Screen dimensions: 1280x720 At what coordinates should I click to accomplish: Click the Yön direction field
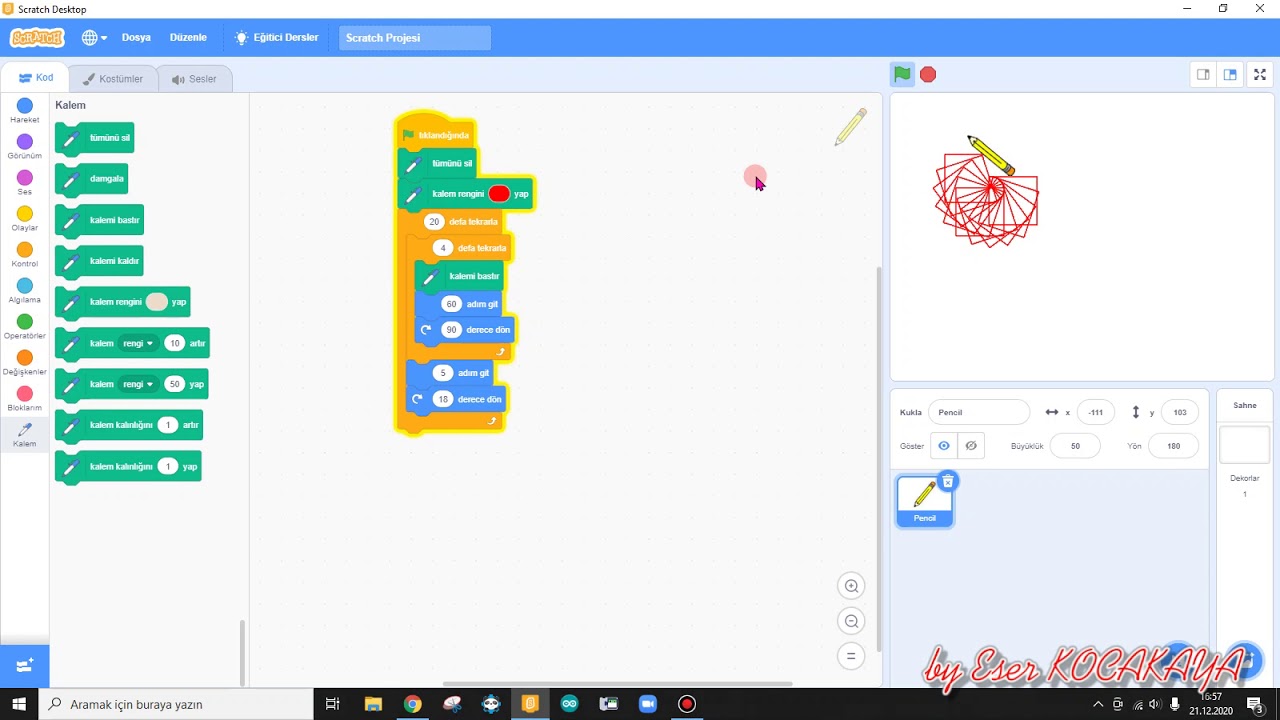(1174, 446)
